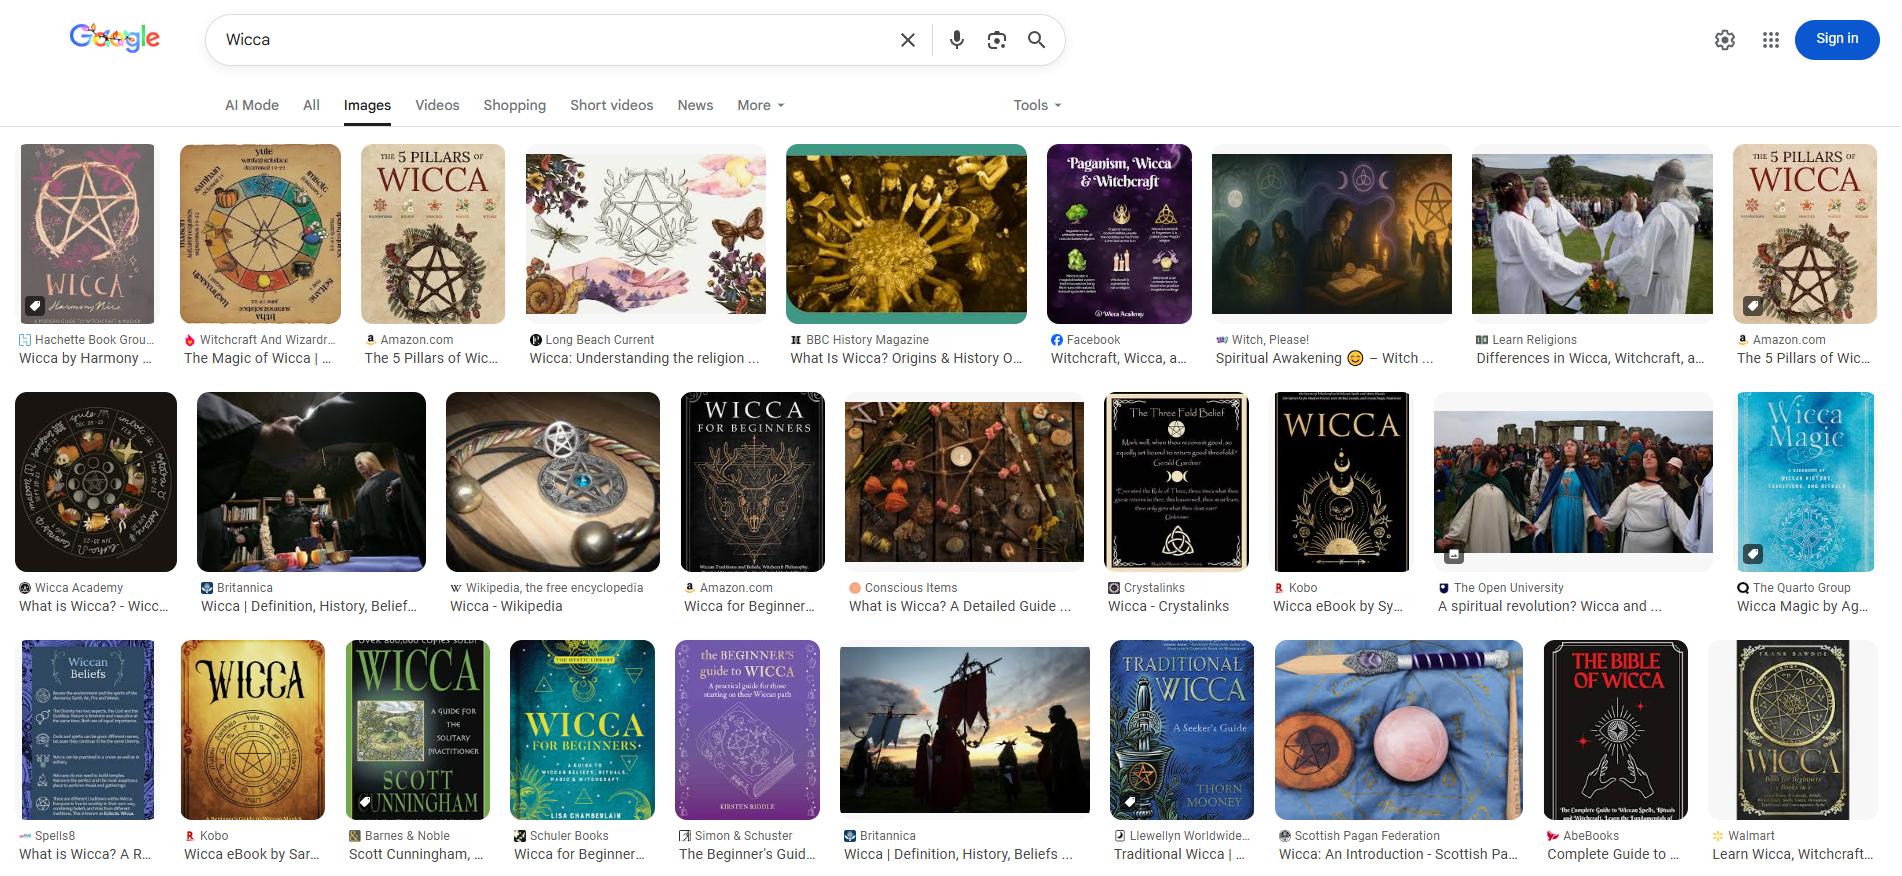Screen dimensions: 1902x876
Task: Open the Tools dropdown
Action: click(1037, 105)
